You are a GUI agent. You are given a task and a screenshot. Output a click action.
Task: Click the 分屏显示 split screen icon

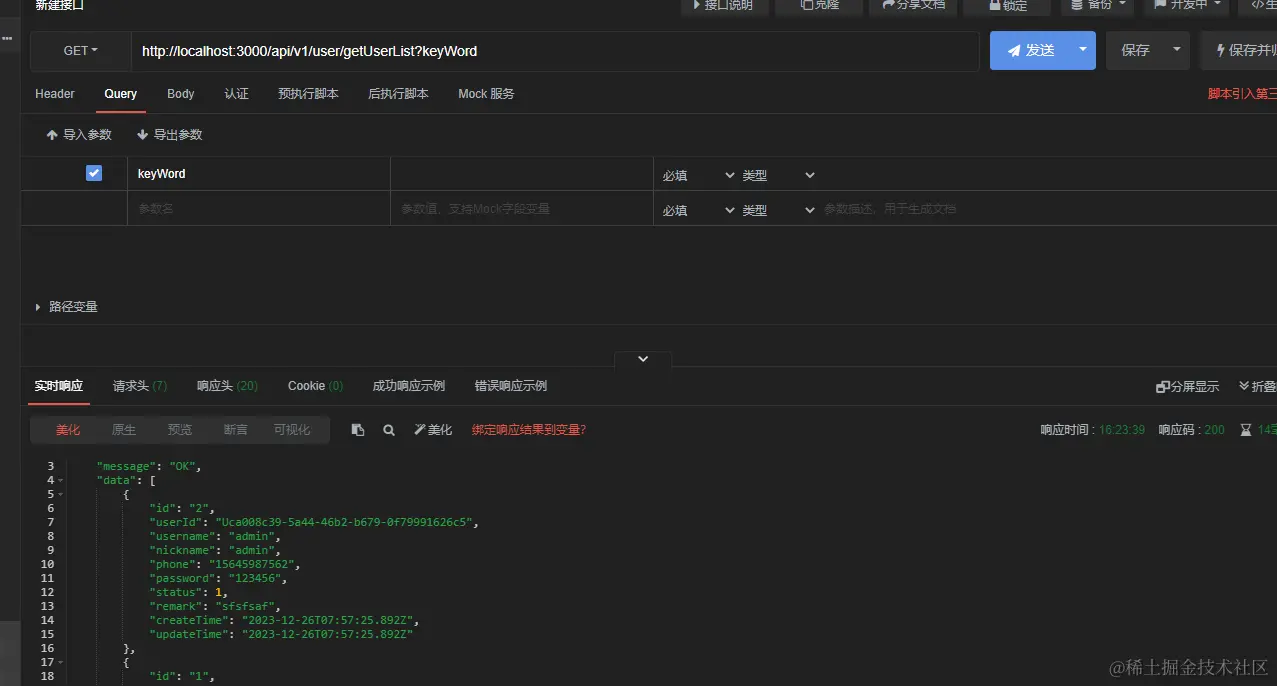[x=1163, y=387]
